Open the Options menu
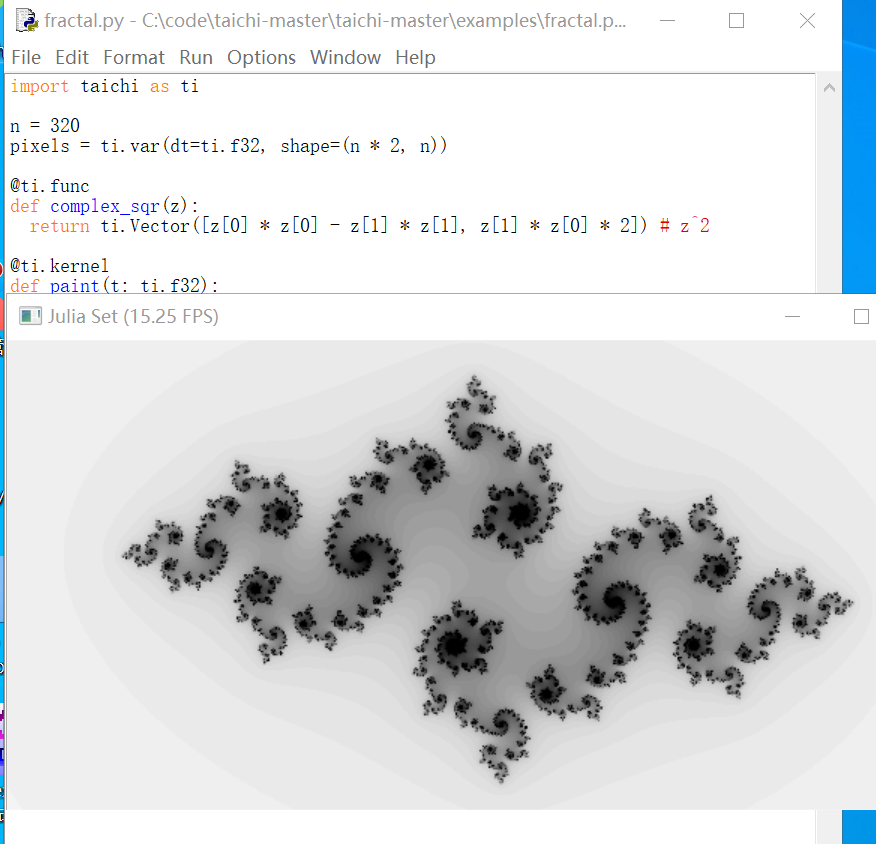This screenshot has height=844, width=876. point(261,57)
